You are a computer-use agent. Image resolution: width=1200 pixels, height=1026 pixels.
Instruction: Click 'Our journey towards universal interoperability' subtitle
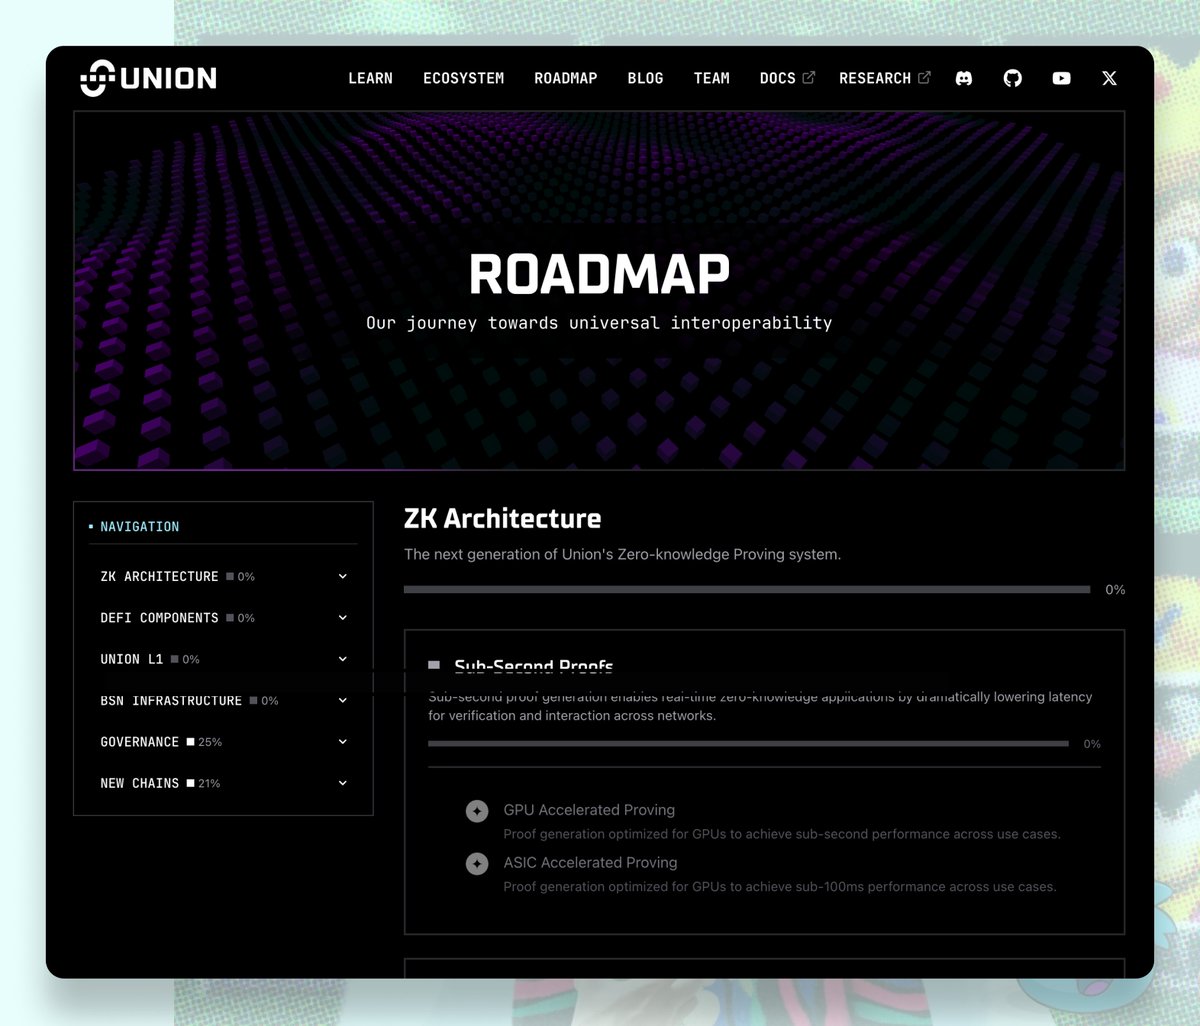(x=599, y=323)
